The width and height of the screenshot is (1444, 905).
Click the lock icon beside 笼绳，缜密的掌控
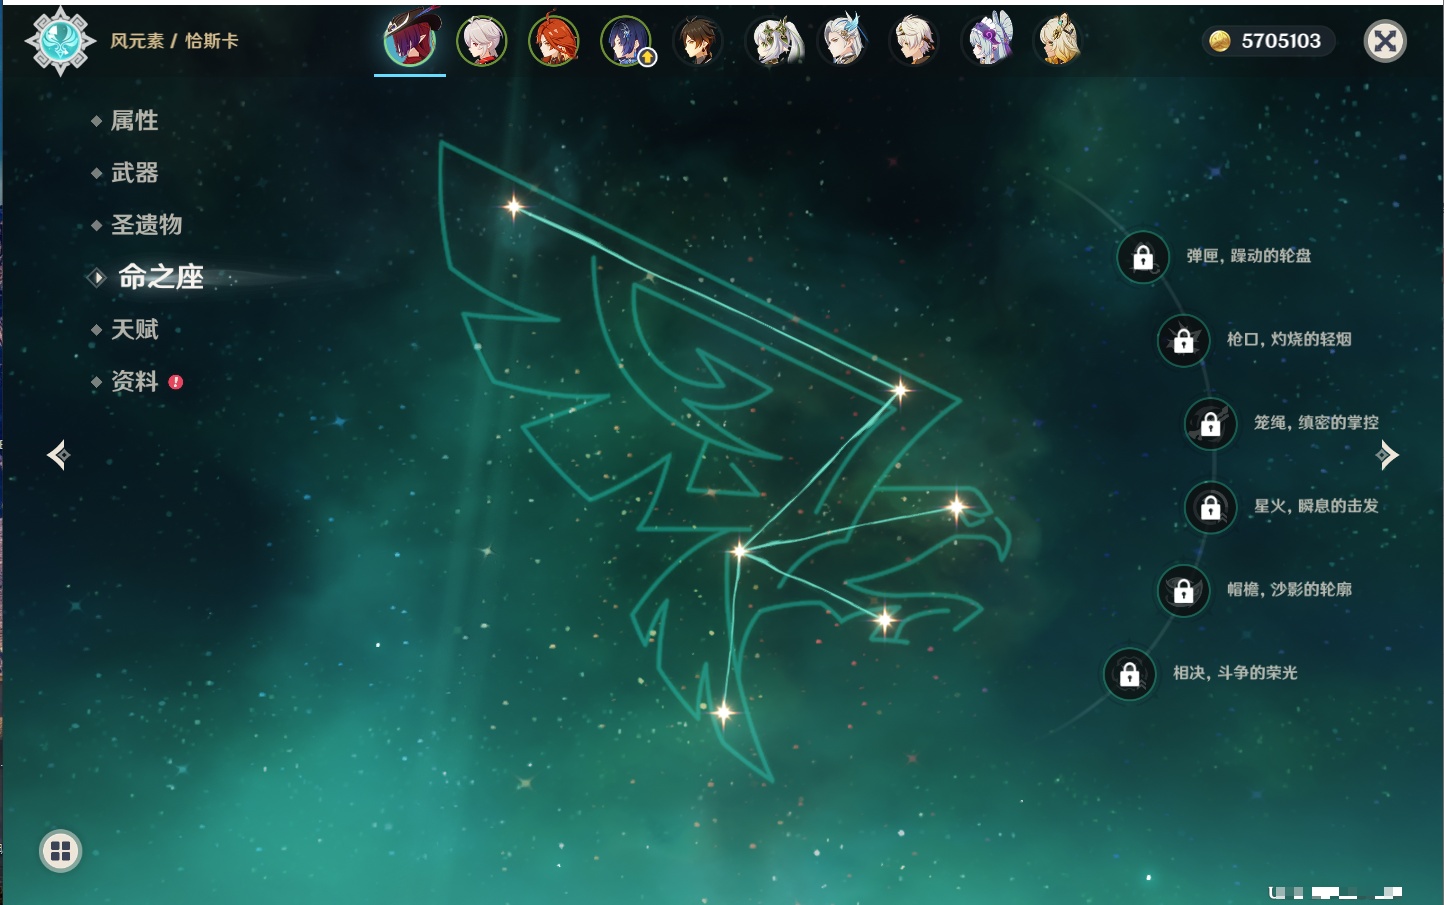tap(1211, 424)
